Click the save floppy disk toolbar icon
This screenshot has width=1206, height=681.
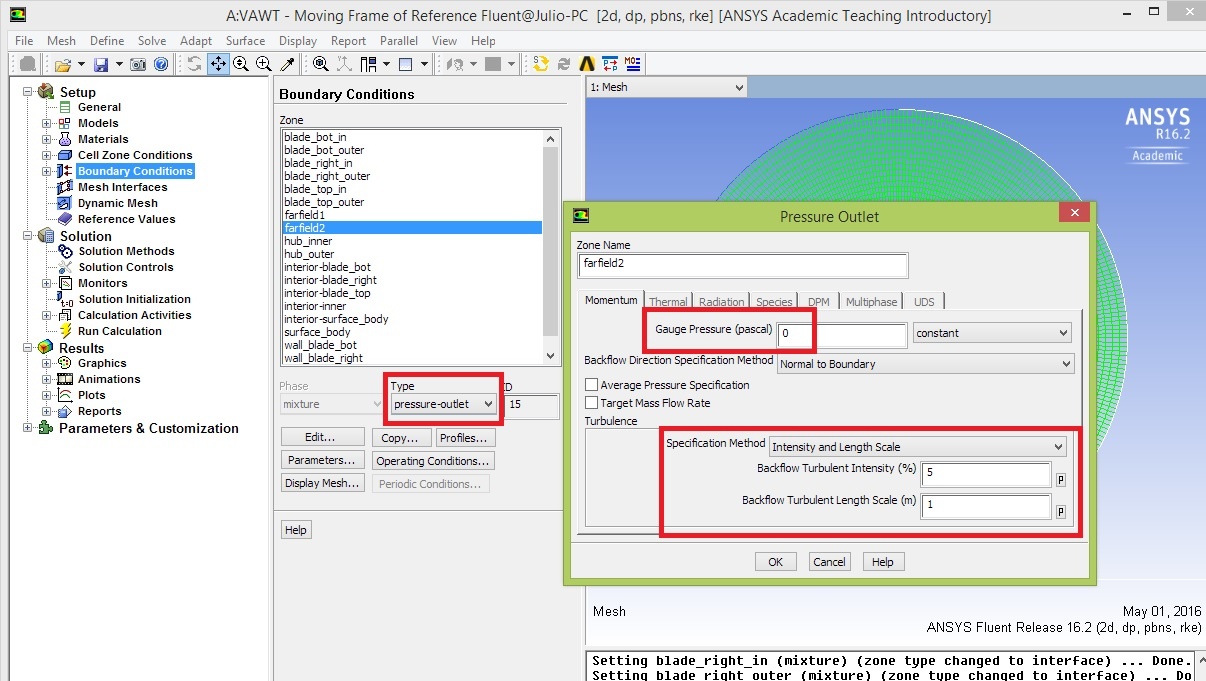click(x=100, y=64)
